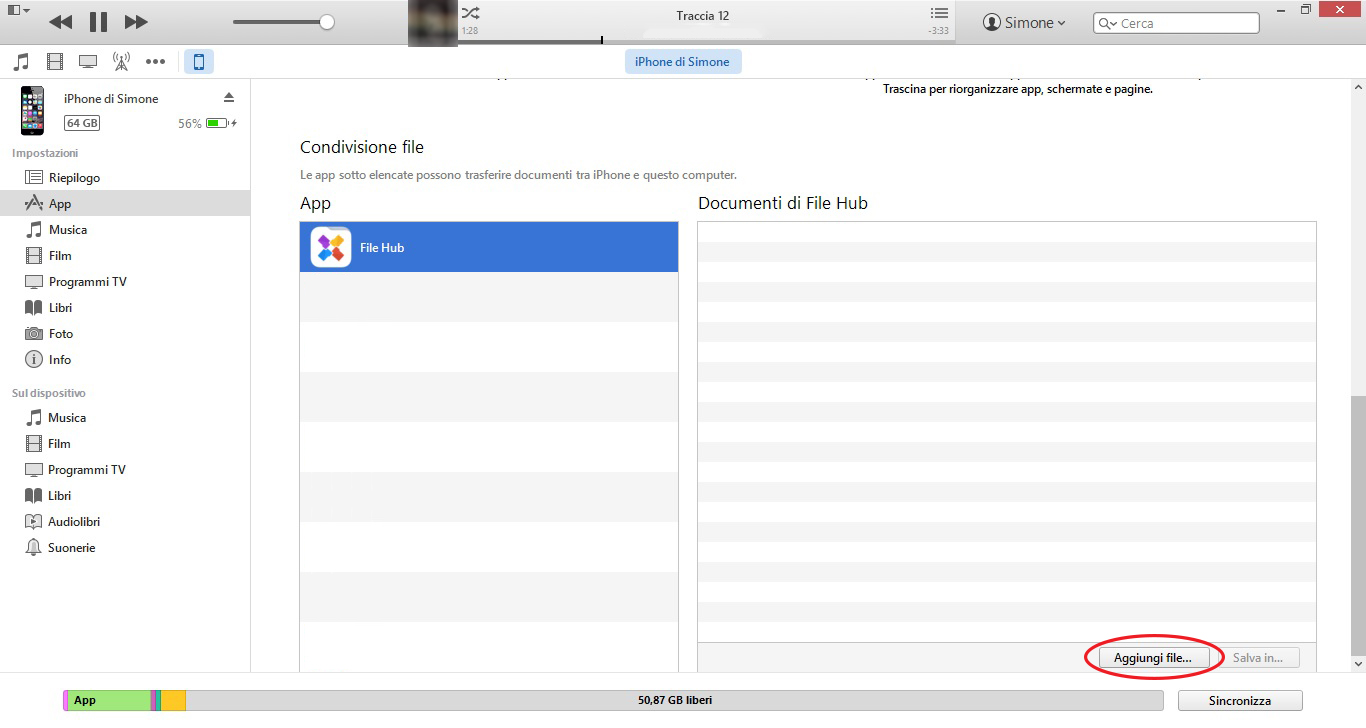Viewport: 1366px width, 728px height.
Task: Toggle the shuffle icon
Action: (x=470, y=13)
